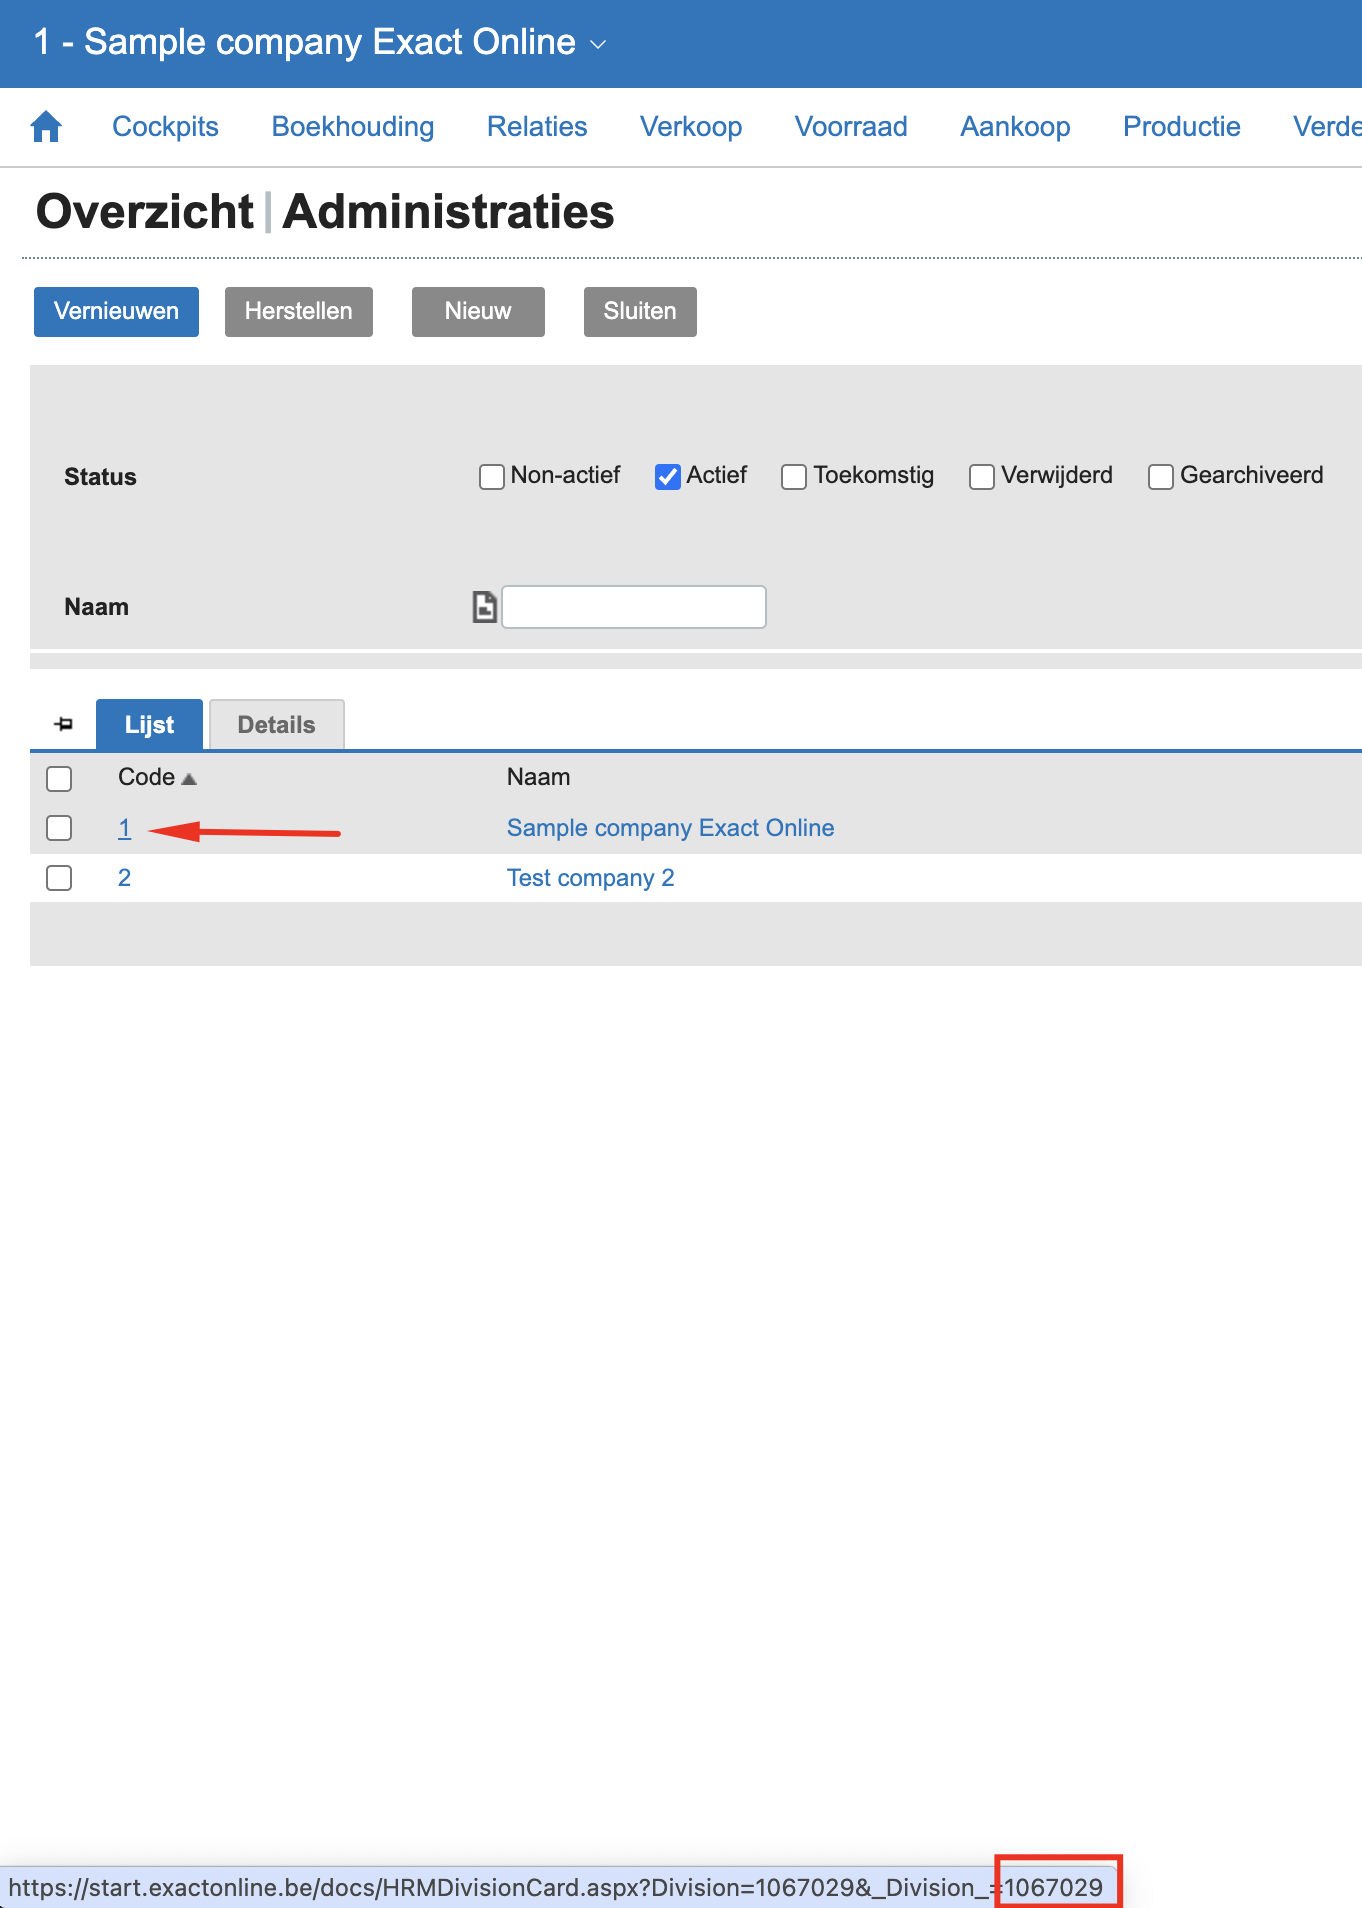
Task: Click the document icon beside Naam field
Action: point(484,607)
